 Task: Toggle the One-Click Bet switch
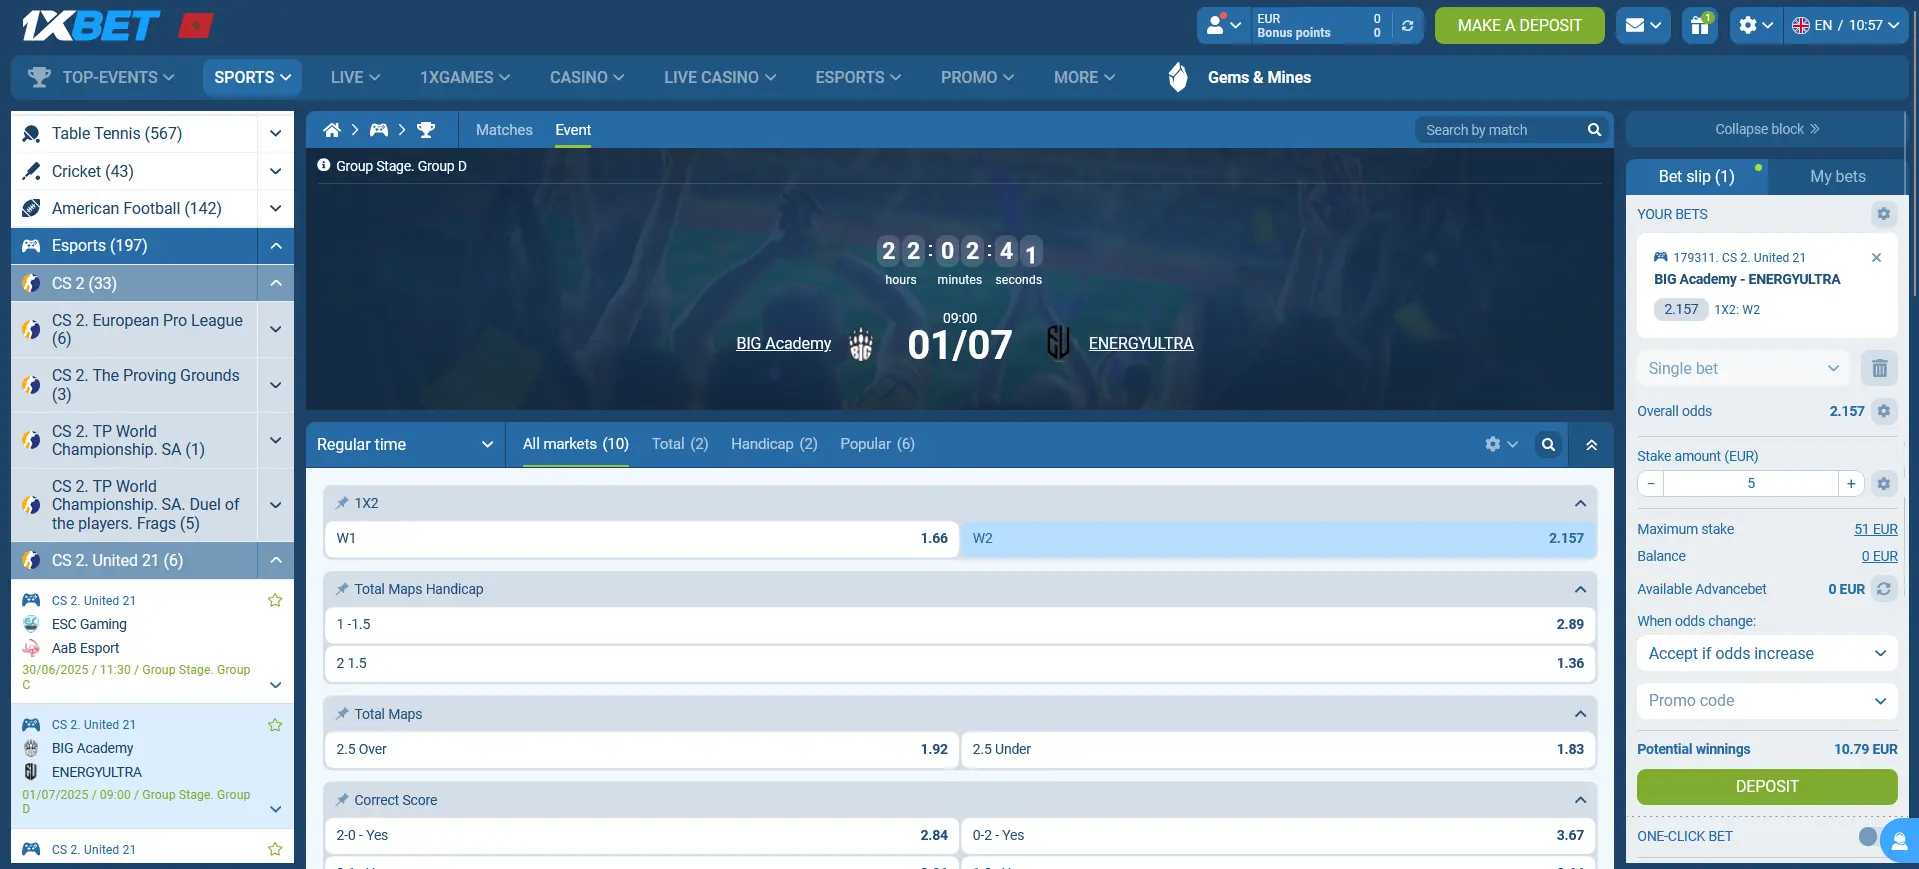tap(1868, 836)
